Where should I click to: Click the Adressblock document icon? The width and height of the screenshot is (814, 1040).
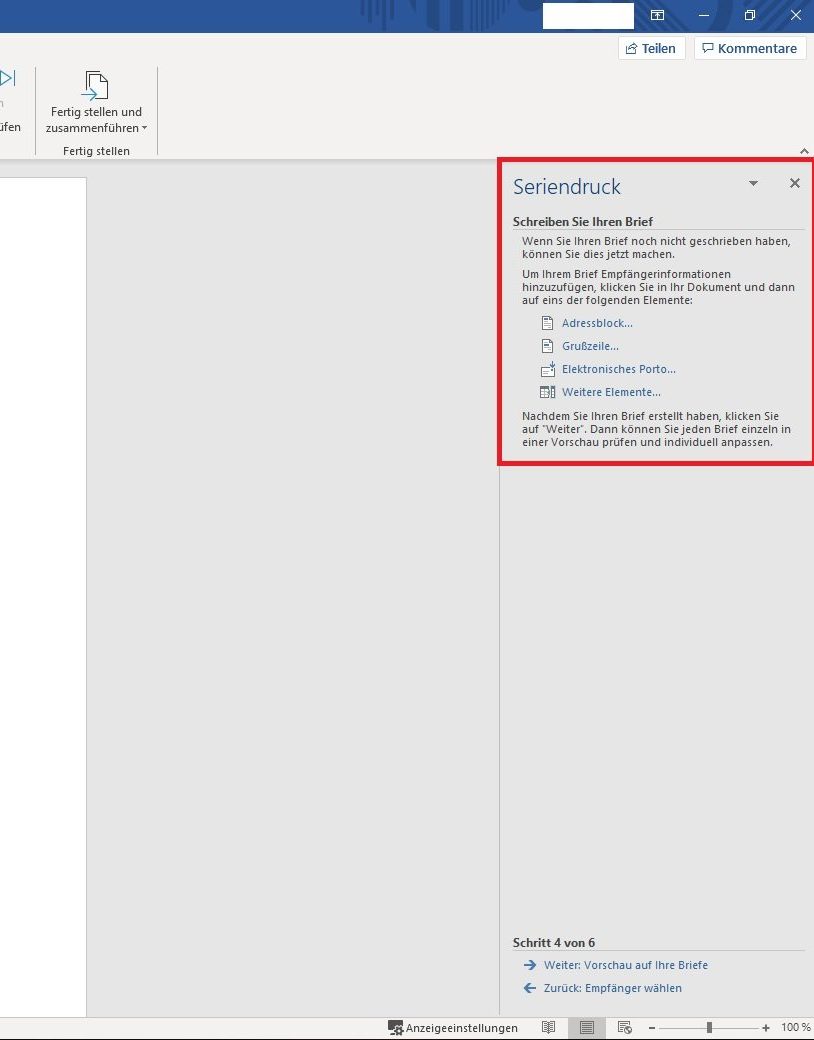(x=547, y=323)
